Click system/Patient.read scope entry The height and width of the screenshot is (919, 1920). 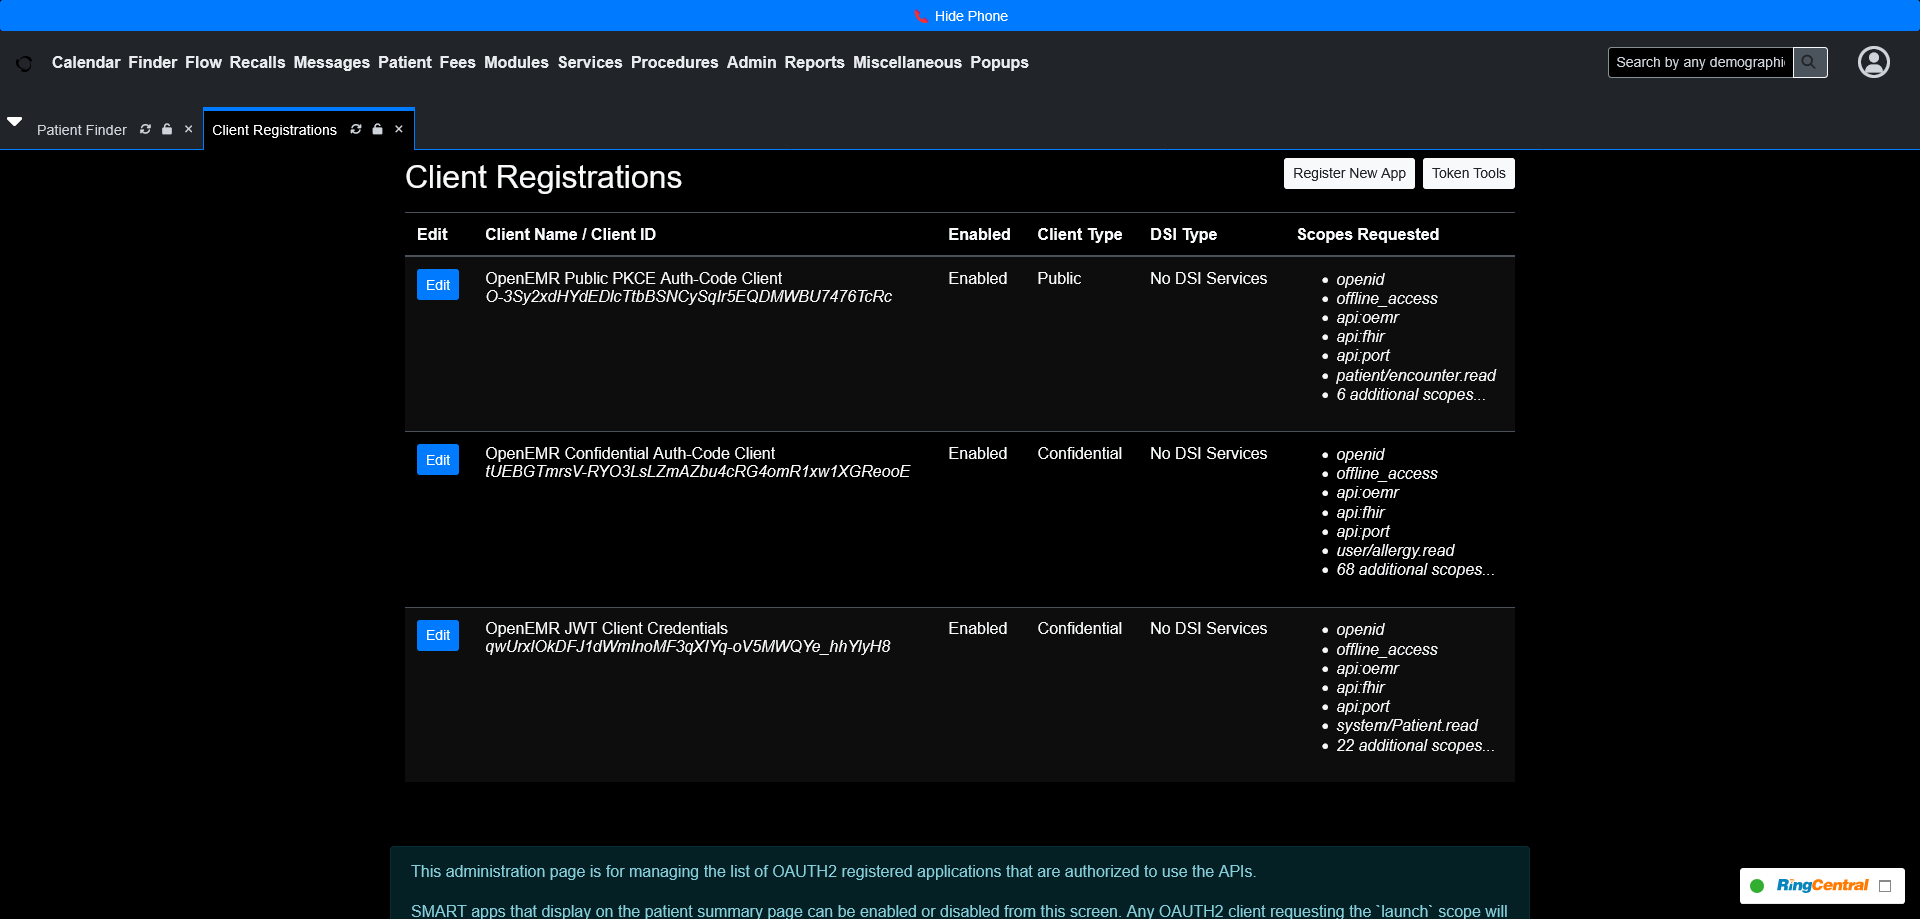tap(1407, 726)
